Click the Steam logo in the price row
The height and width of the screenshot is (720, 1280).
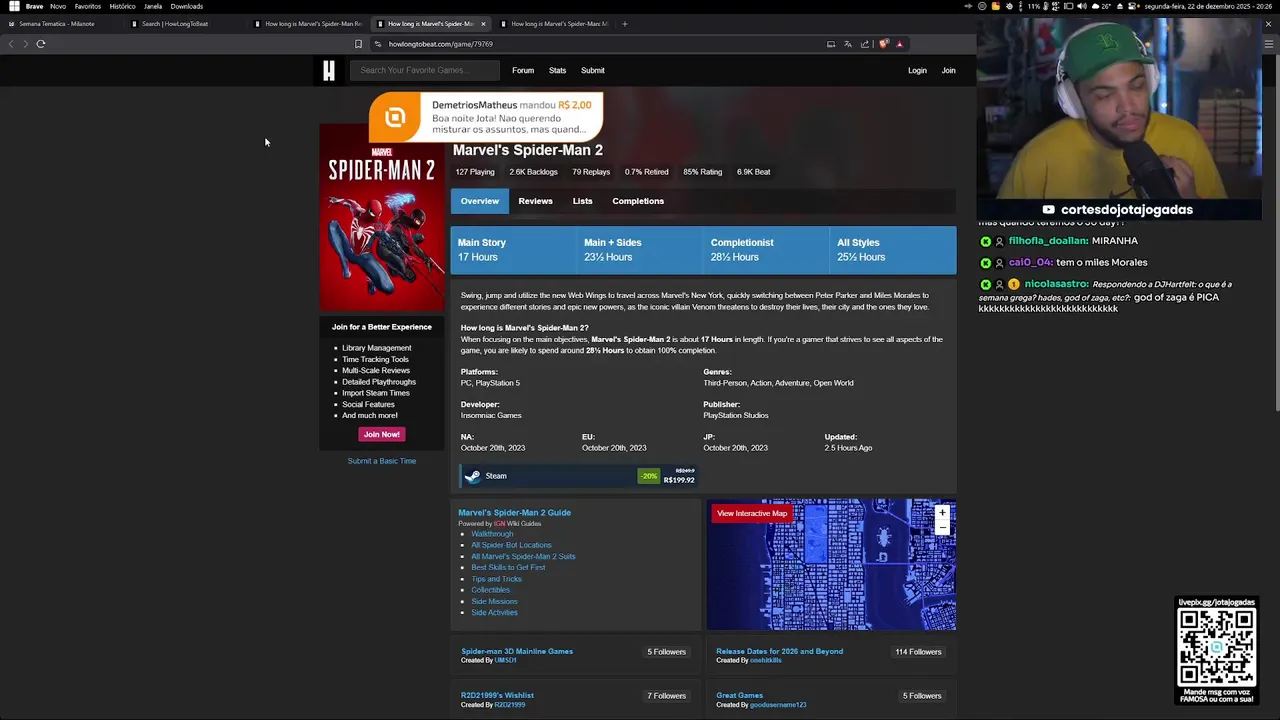[472, 476]
